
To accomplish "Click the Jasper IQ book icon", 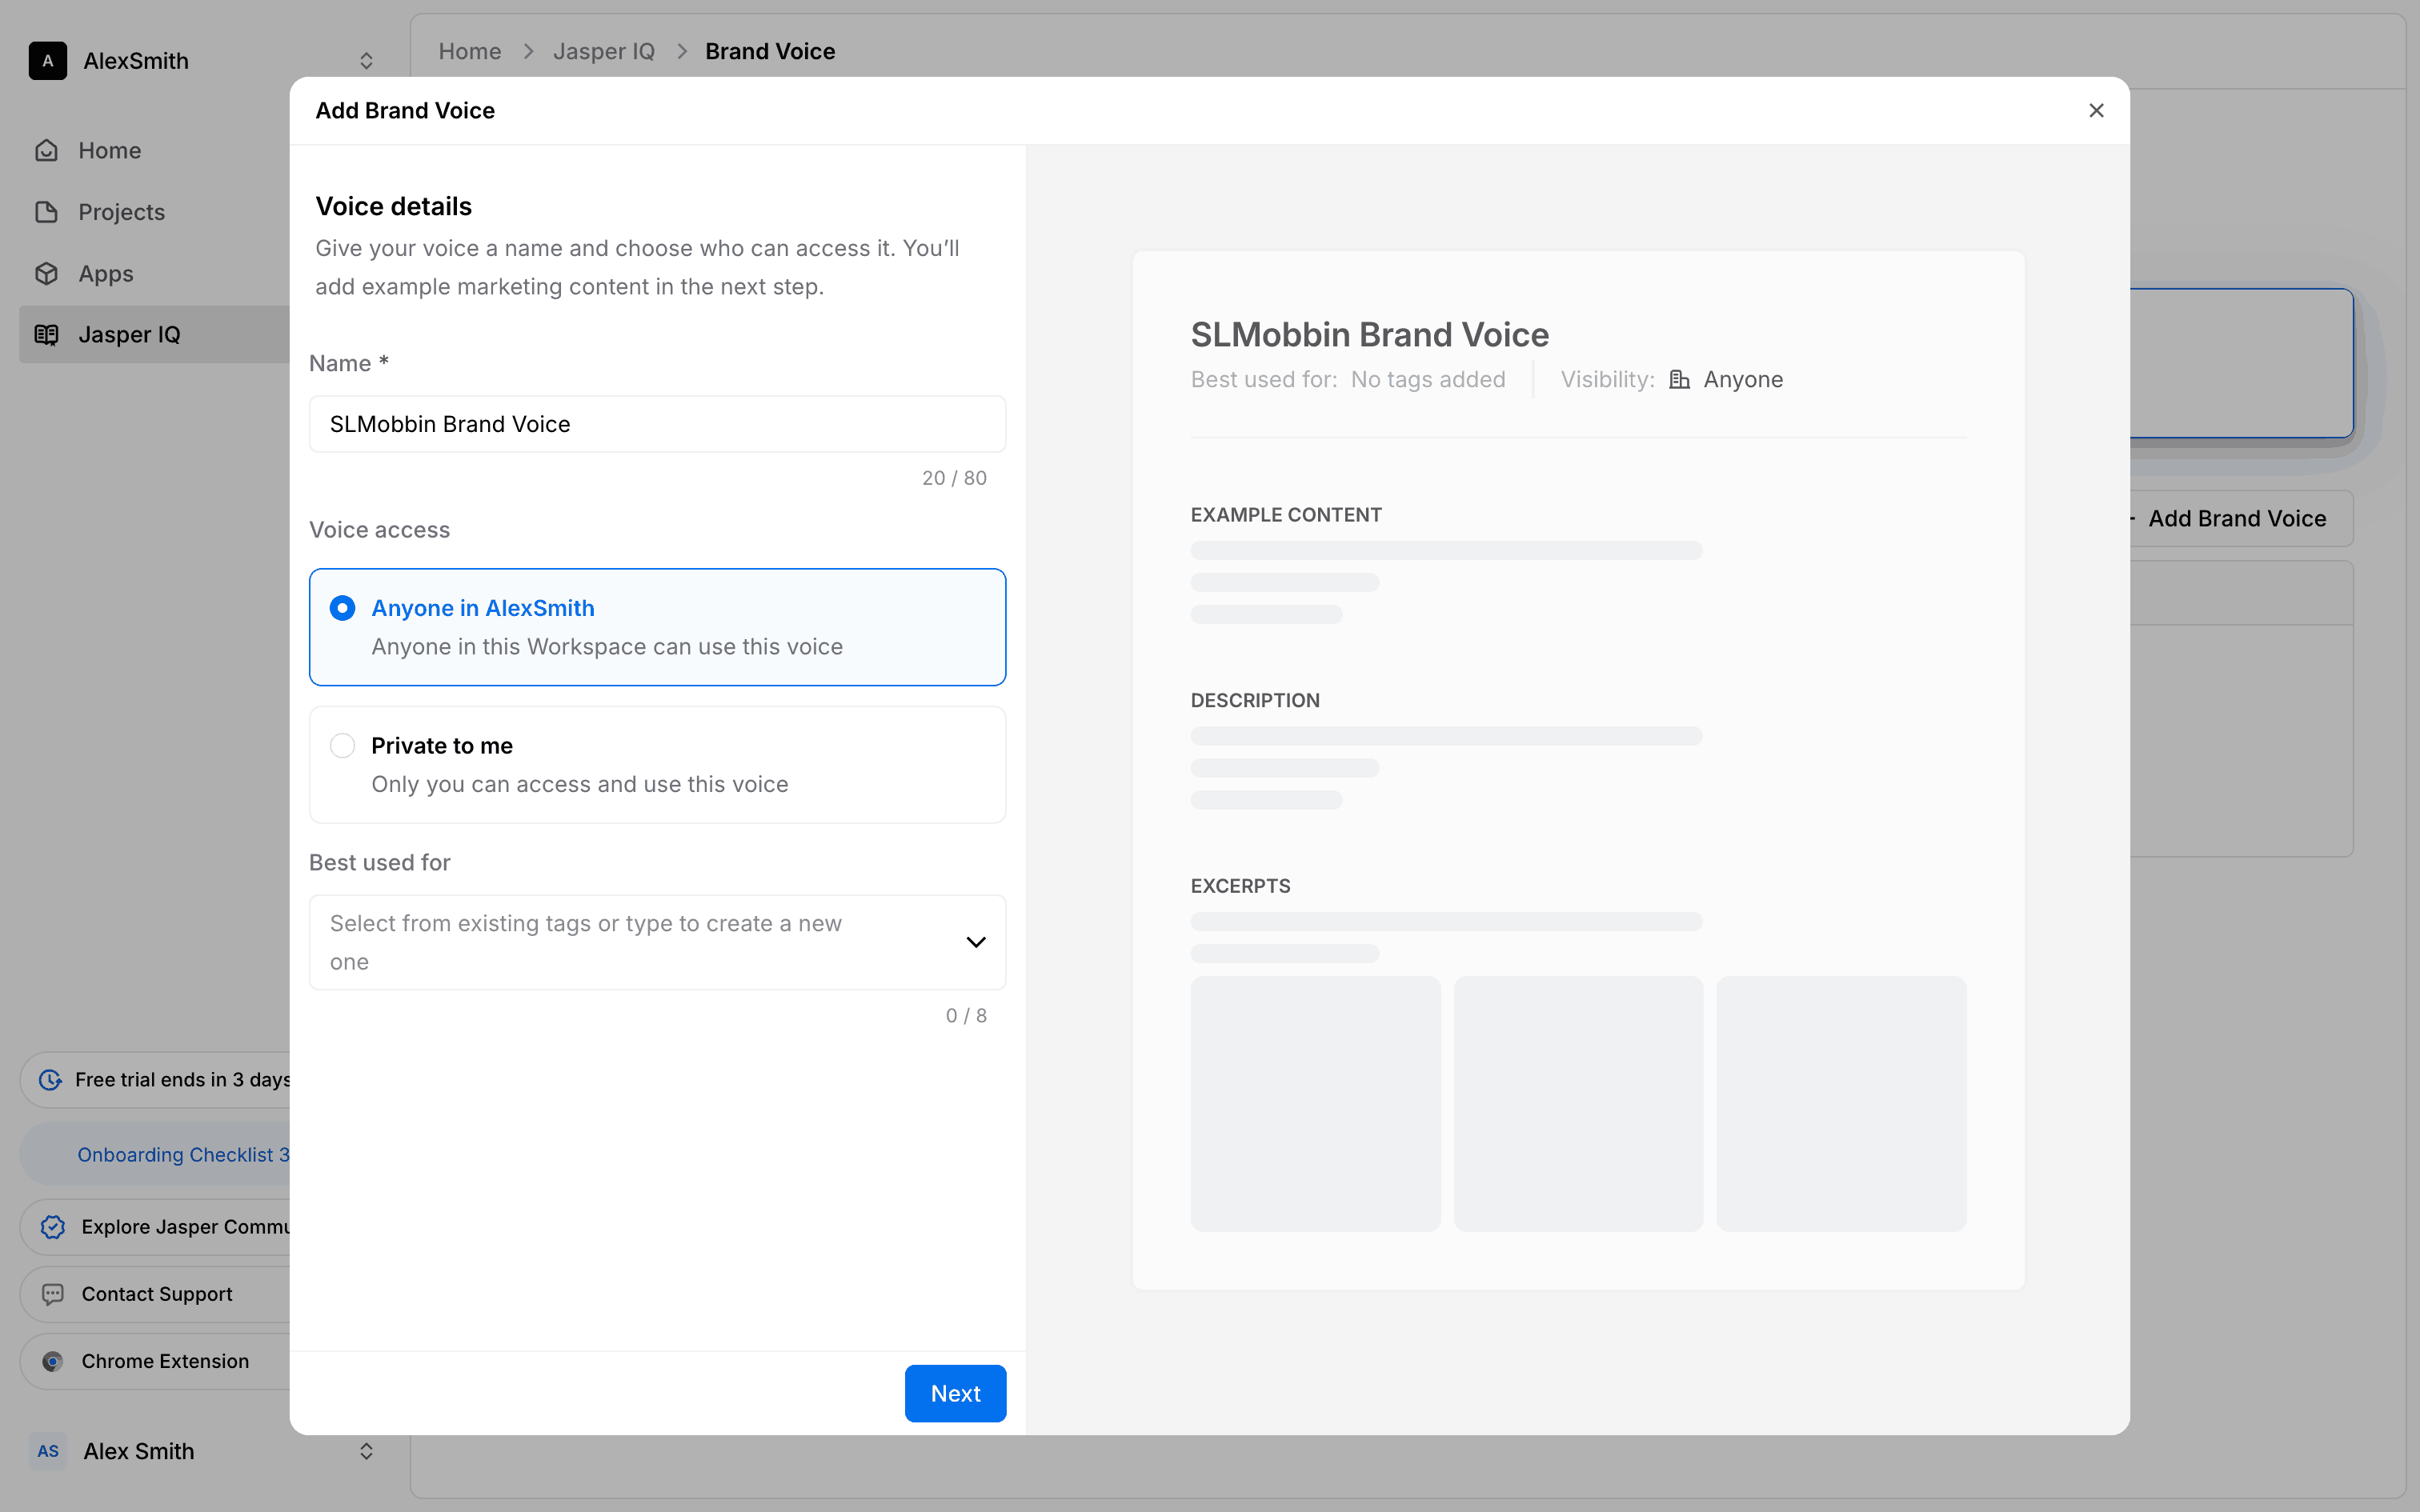I will (x=47, y=335).
